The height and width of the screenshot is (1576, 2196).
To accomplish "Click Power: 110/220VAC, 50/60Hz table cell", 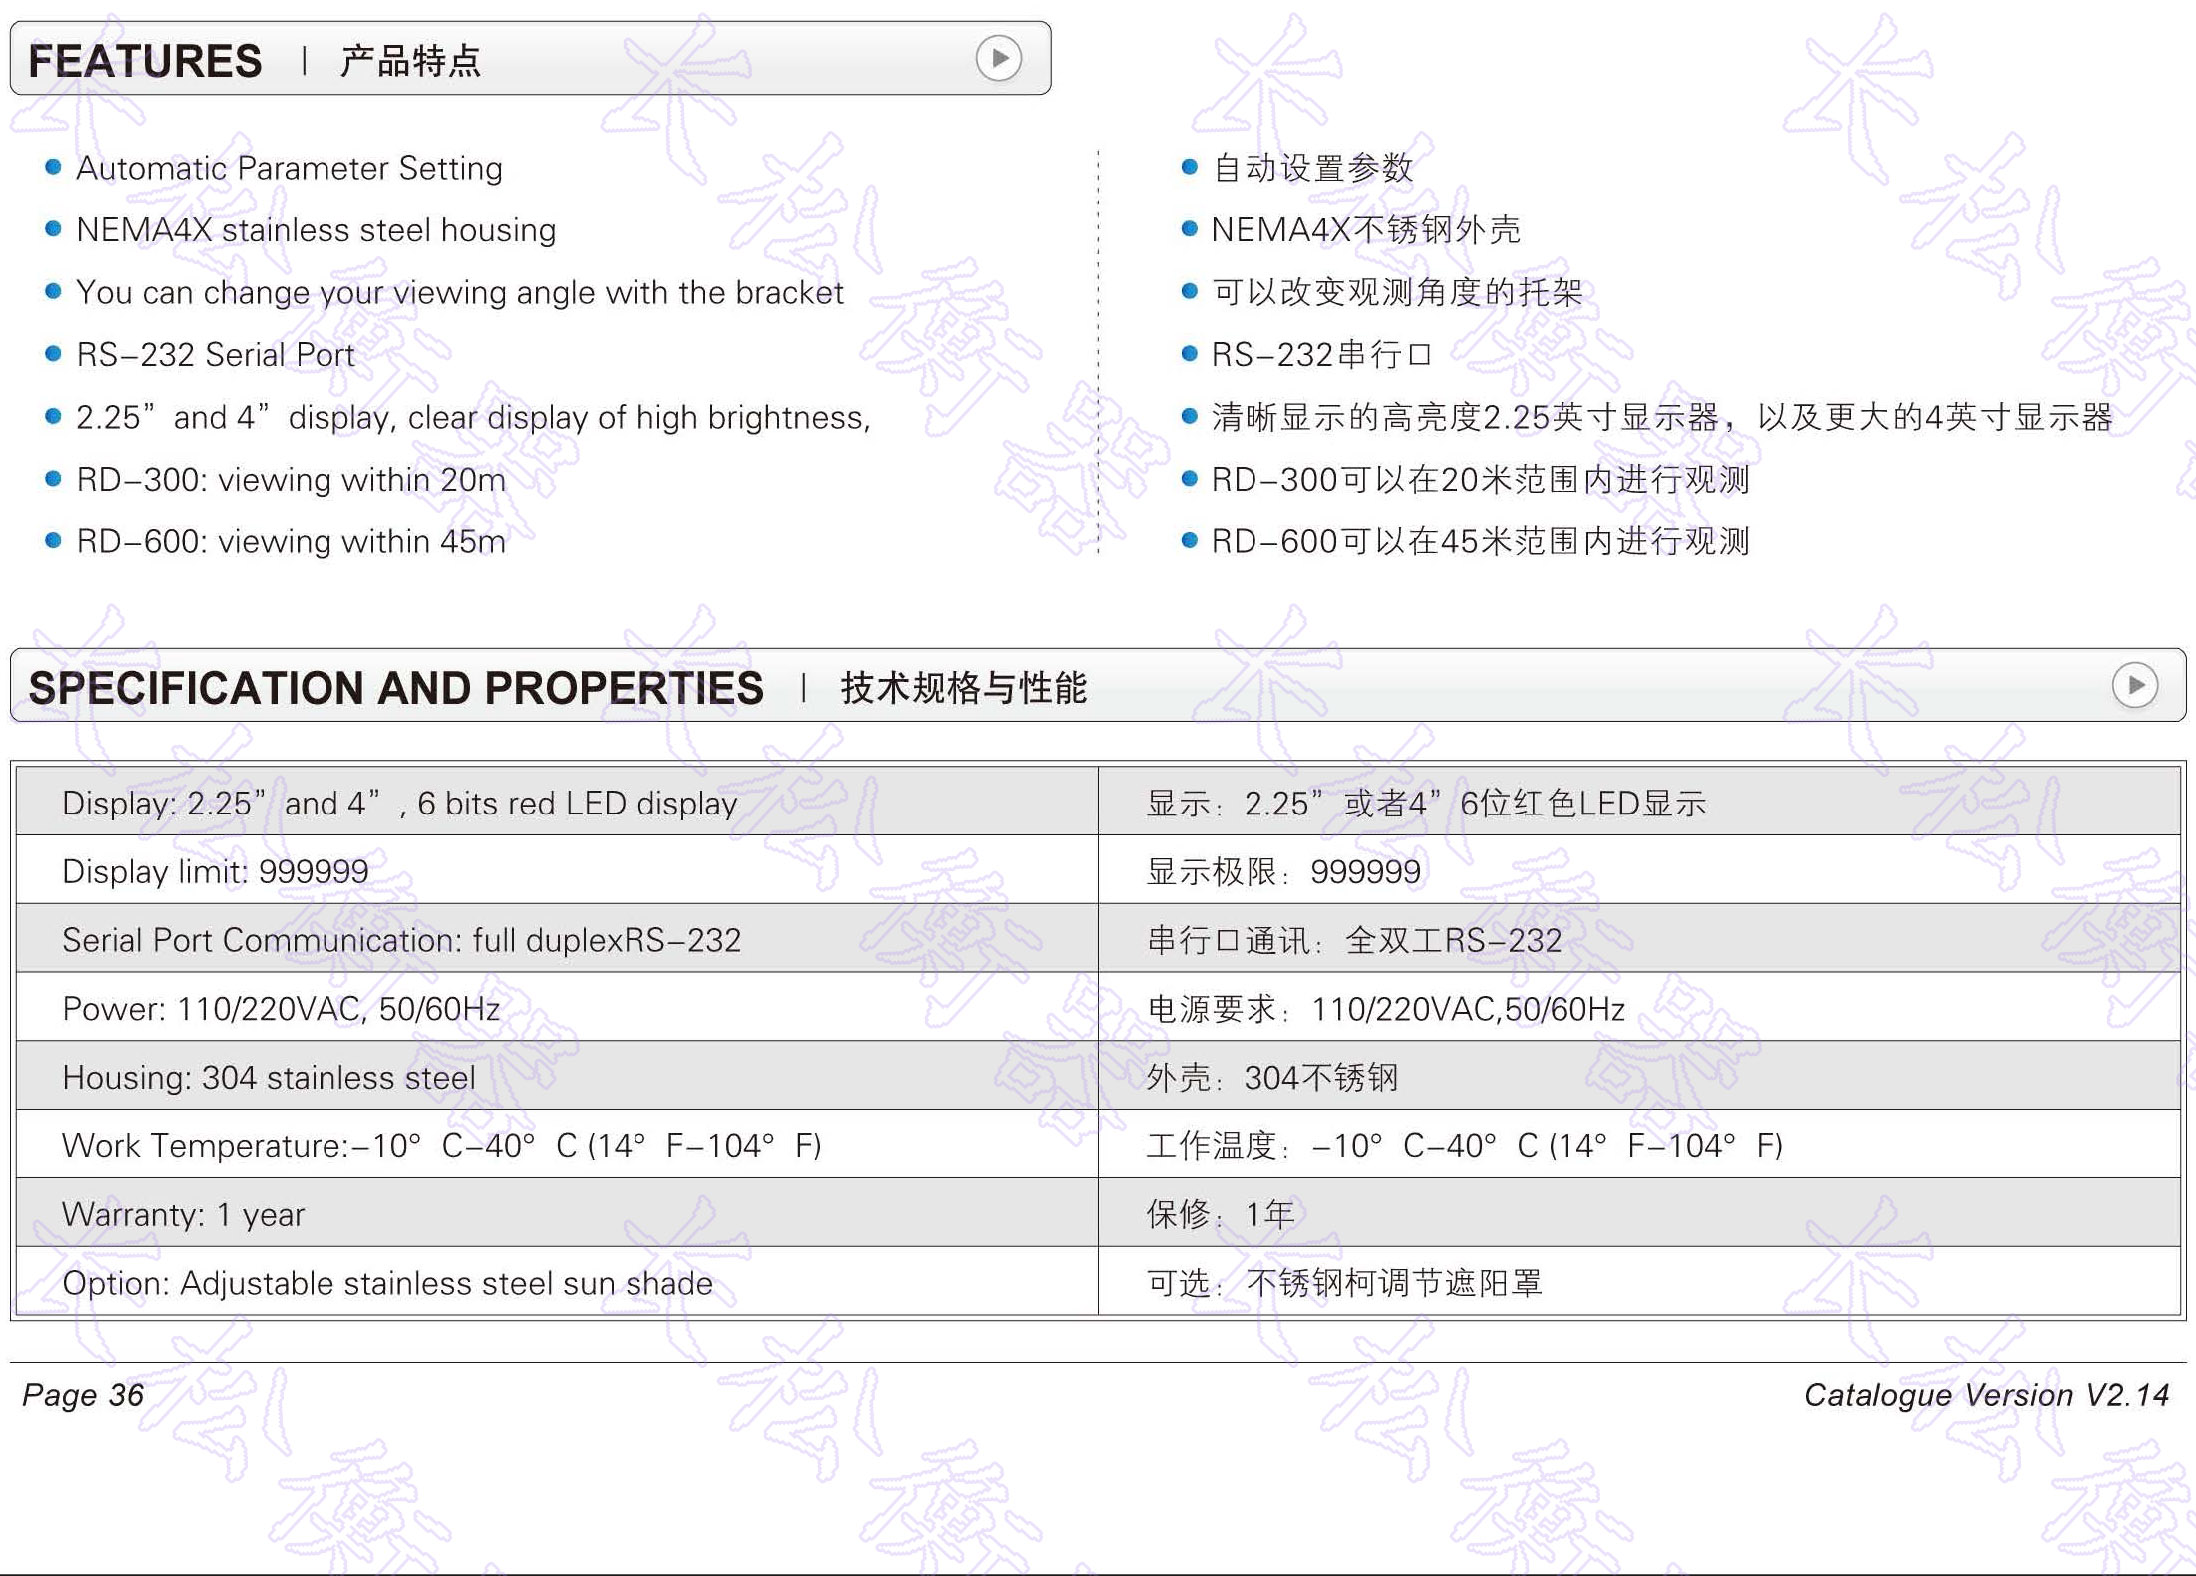I will click(281, 1008).
